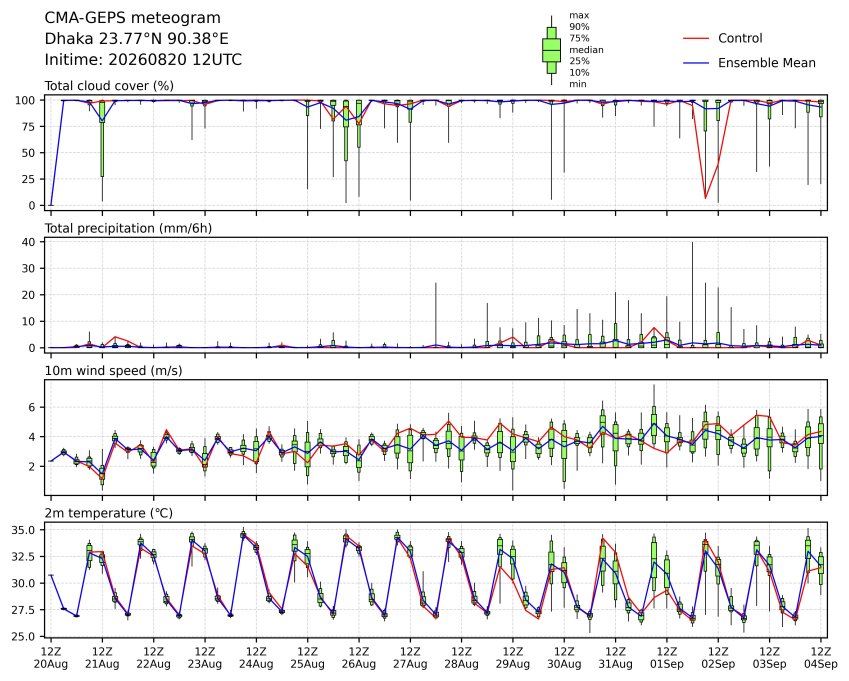This screenshot has width=849, height=681.
Task: Click the '40' tick on precipitation axis
Action: point(29,242)
